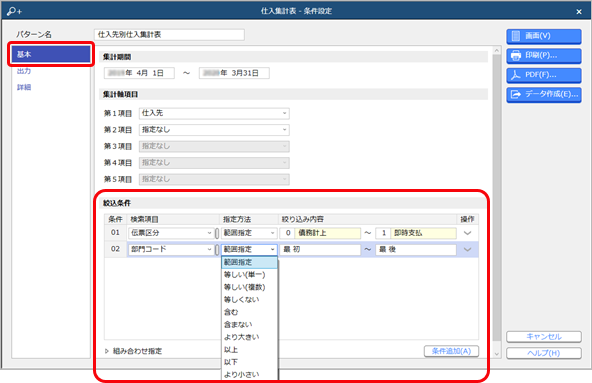Click condition number 01 cell
592x383 pixels.
tap(115, 233)
